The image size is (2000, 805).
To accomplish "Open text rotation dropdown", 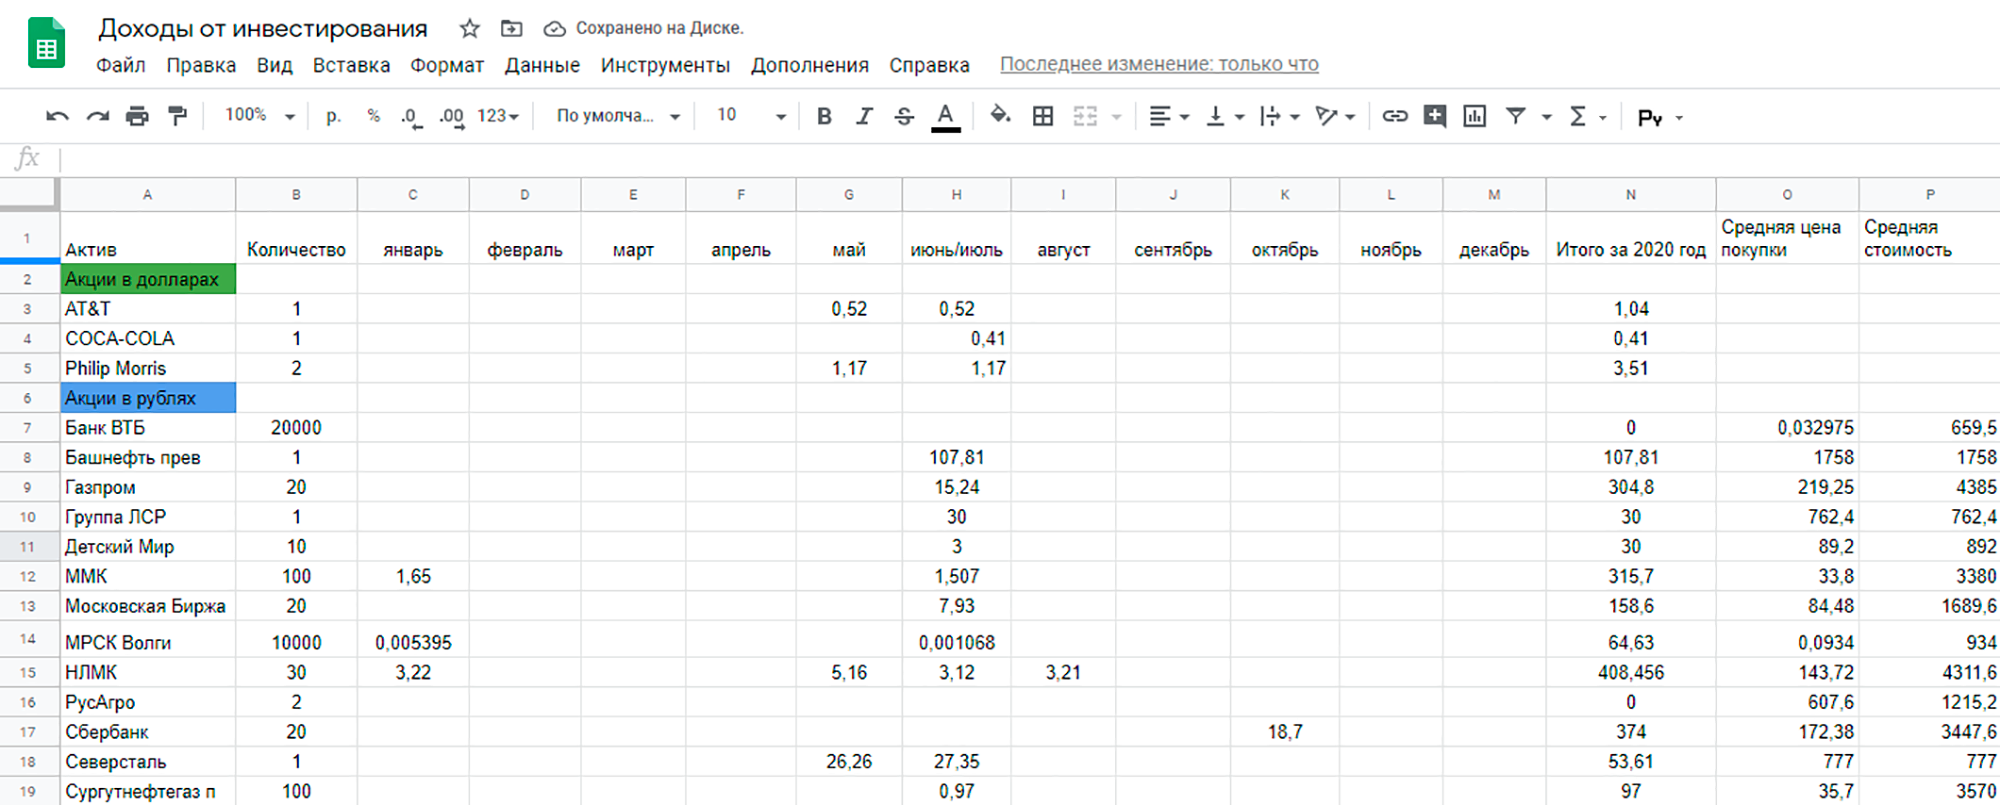I will click(x=1335, y=116).
